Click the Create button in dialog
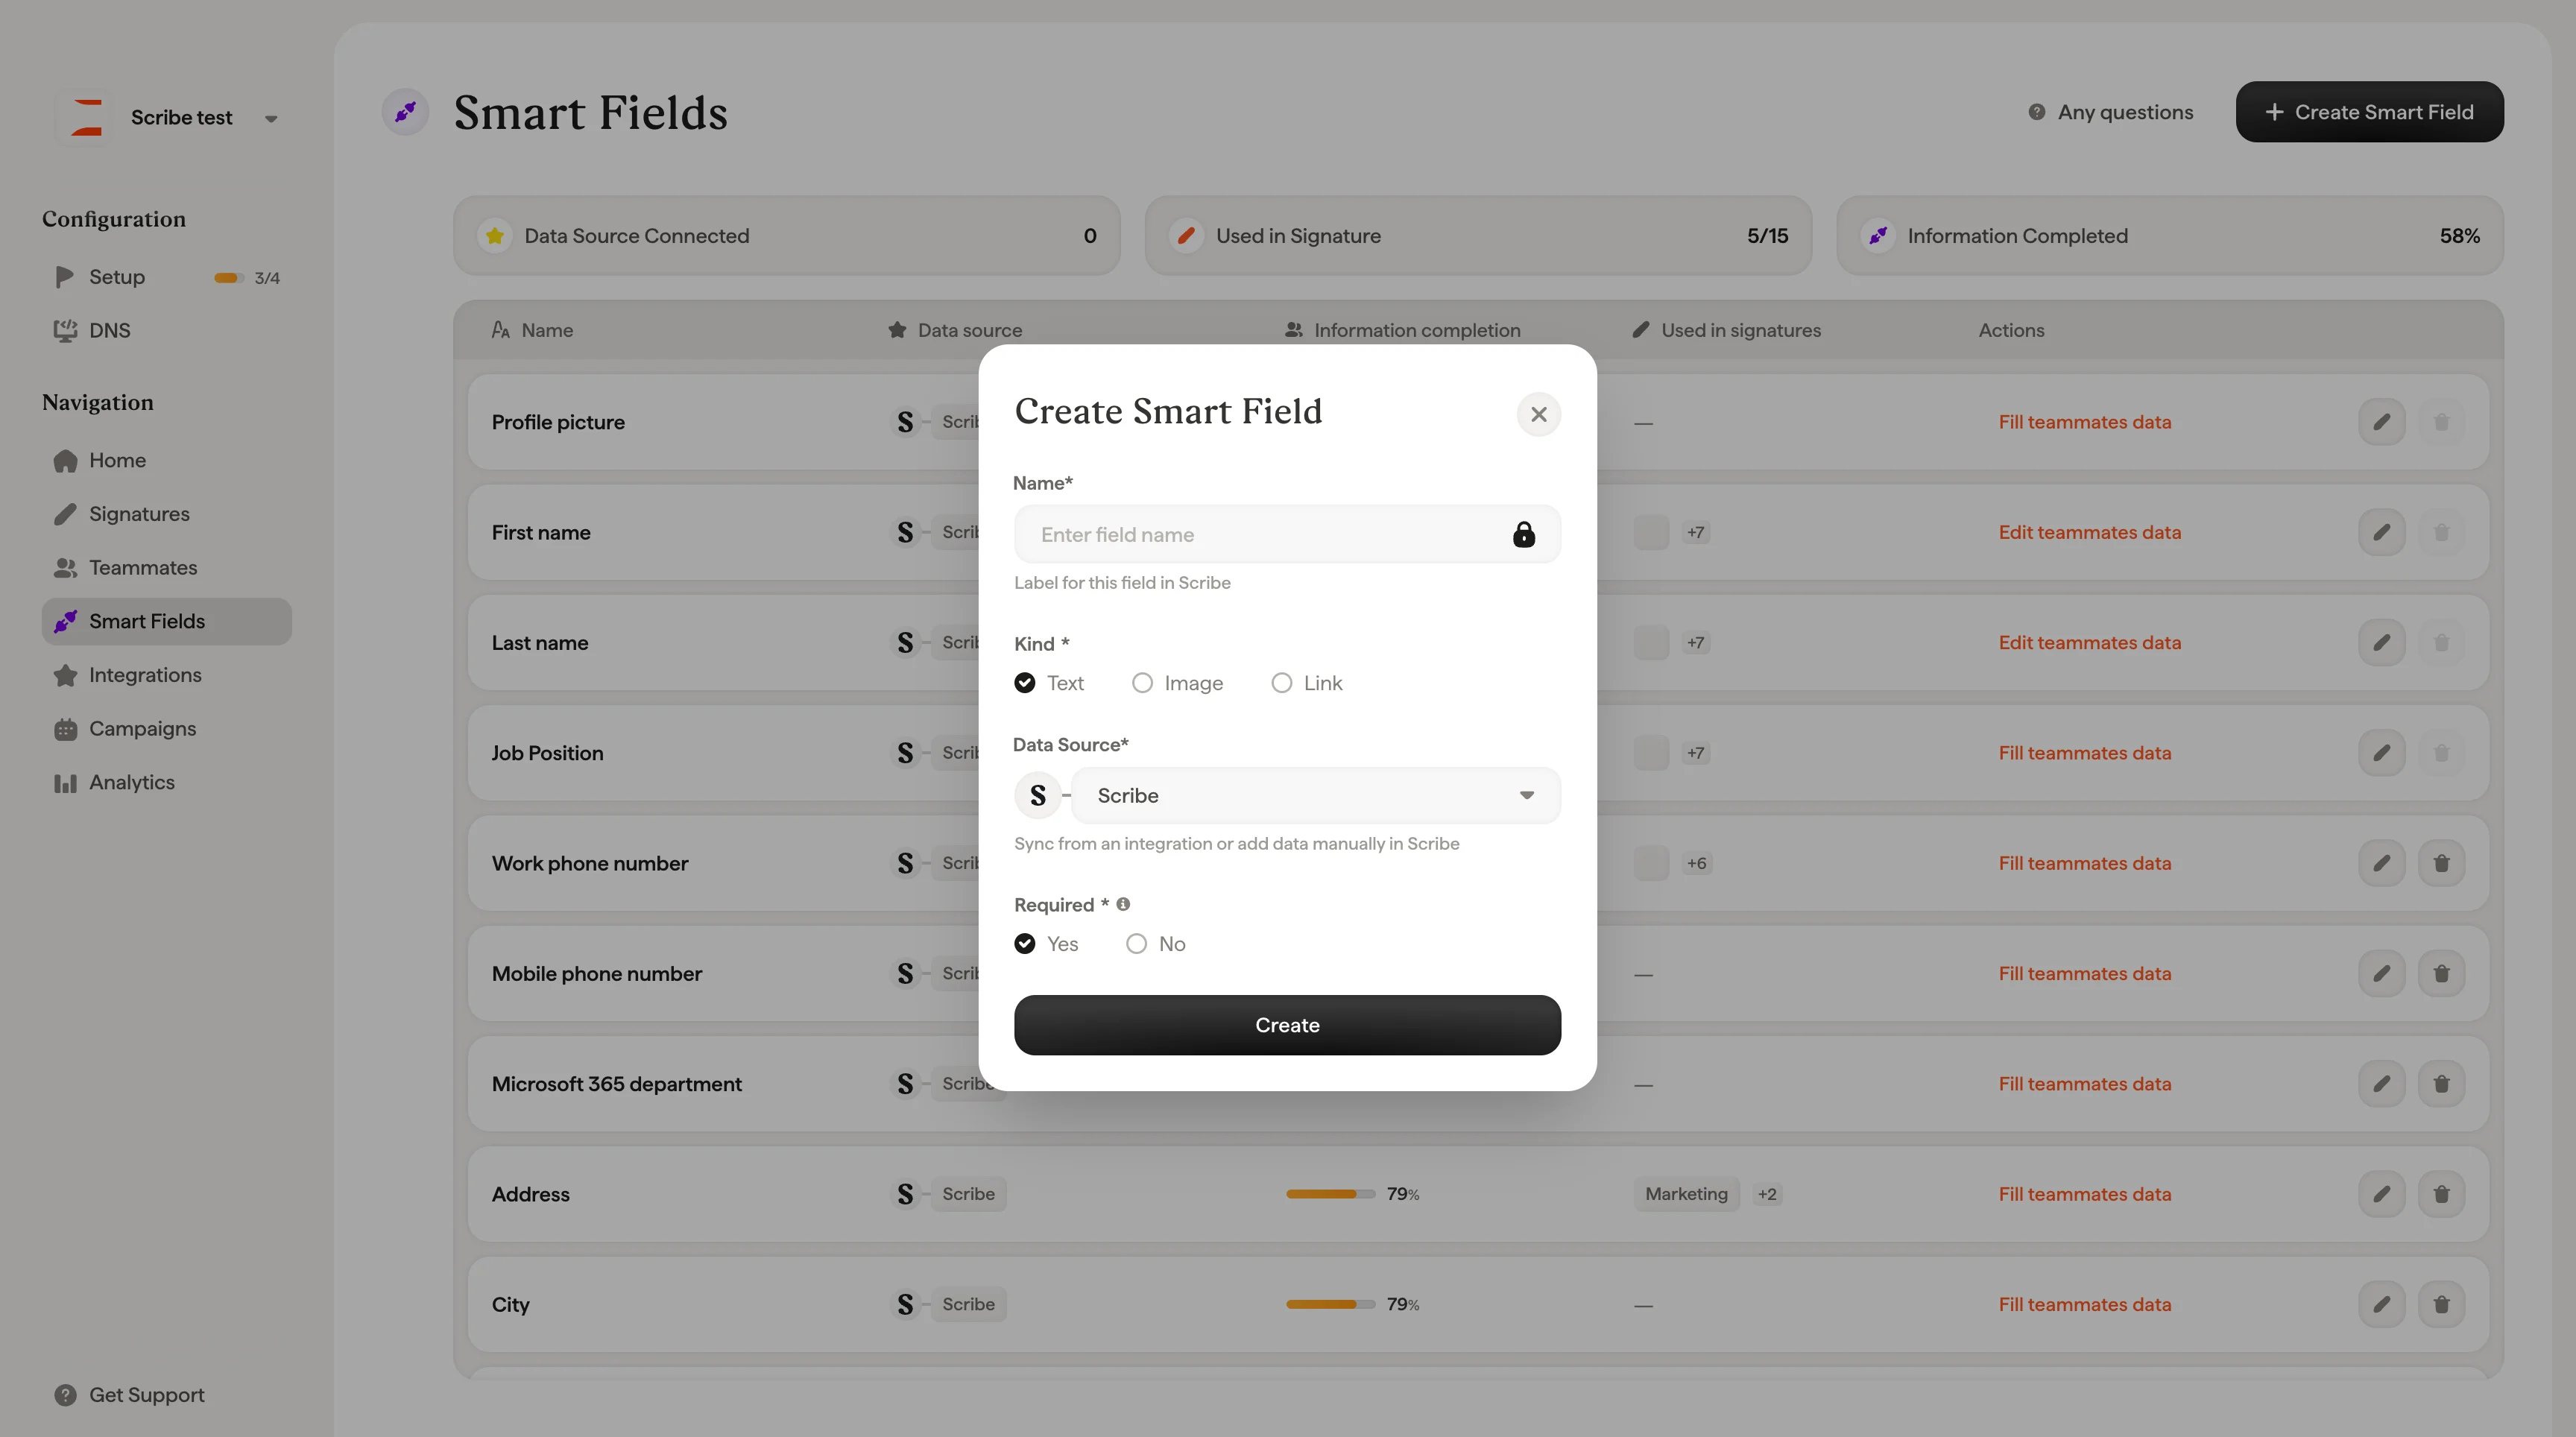The height and width of the screenshot is (1437, 2576). click(1287, 1025)
